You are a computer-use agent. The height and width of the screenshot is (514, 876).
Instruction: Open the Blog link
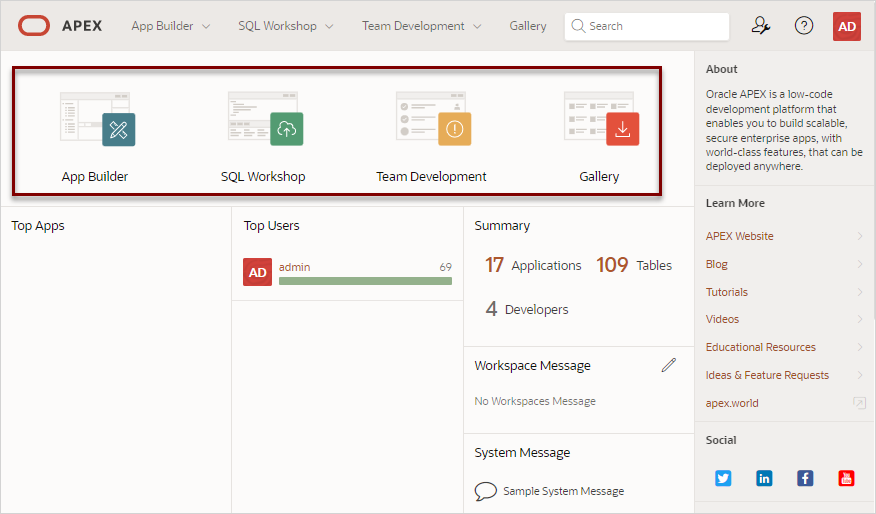pyautogui.click(x=716, y=264)
